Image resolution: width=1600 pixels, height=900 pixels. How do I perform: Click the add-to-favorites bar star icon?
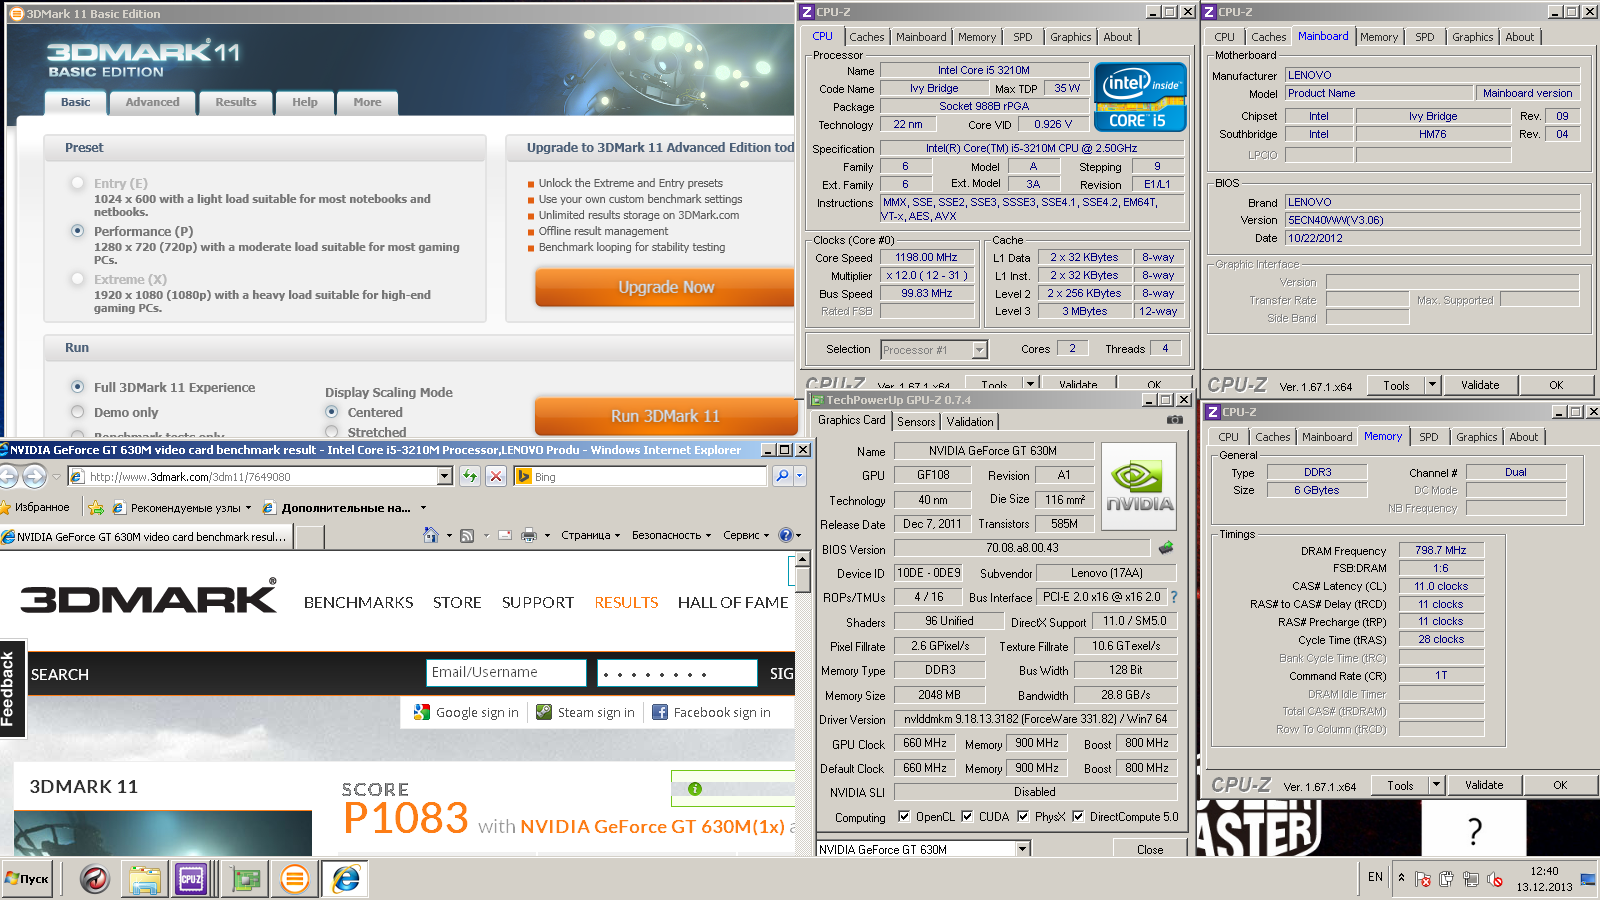point(96,507)
